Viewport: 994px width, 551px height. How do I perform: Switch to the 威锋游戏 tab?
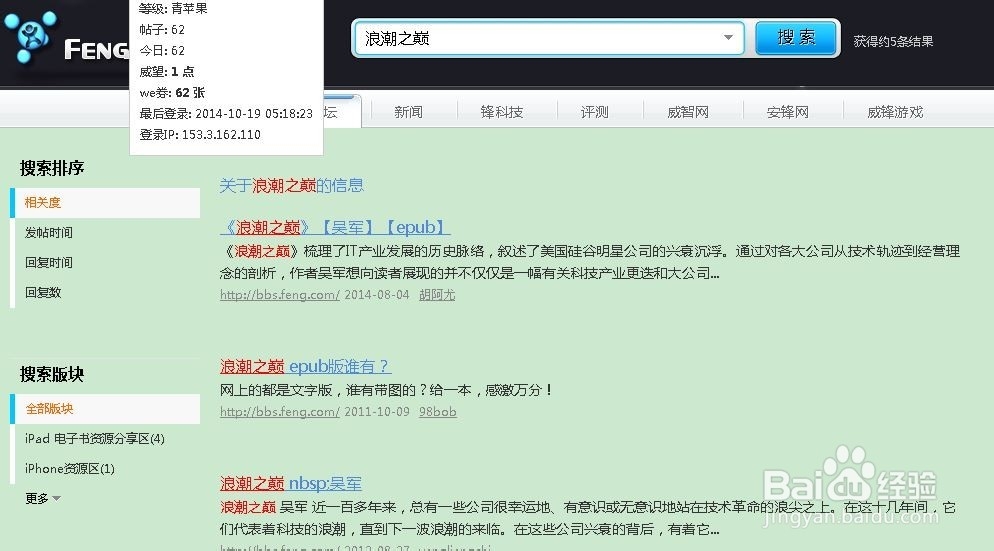[x=895, y=112]
